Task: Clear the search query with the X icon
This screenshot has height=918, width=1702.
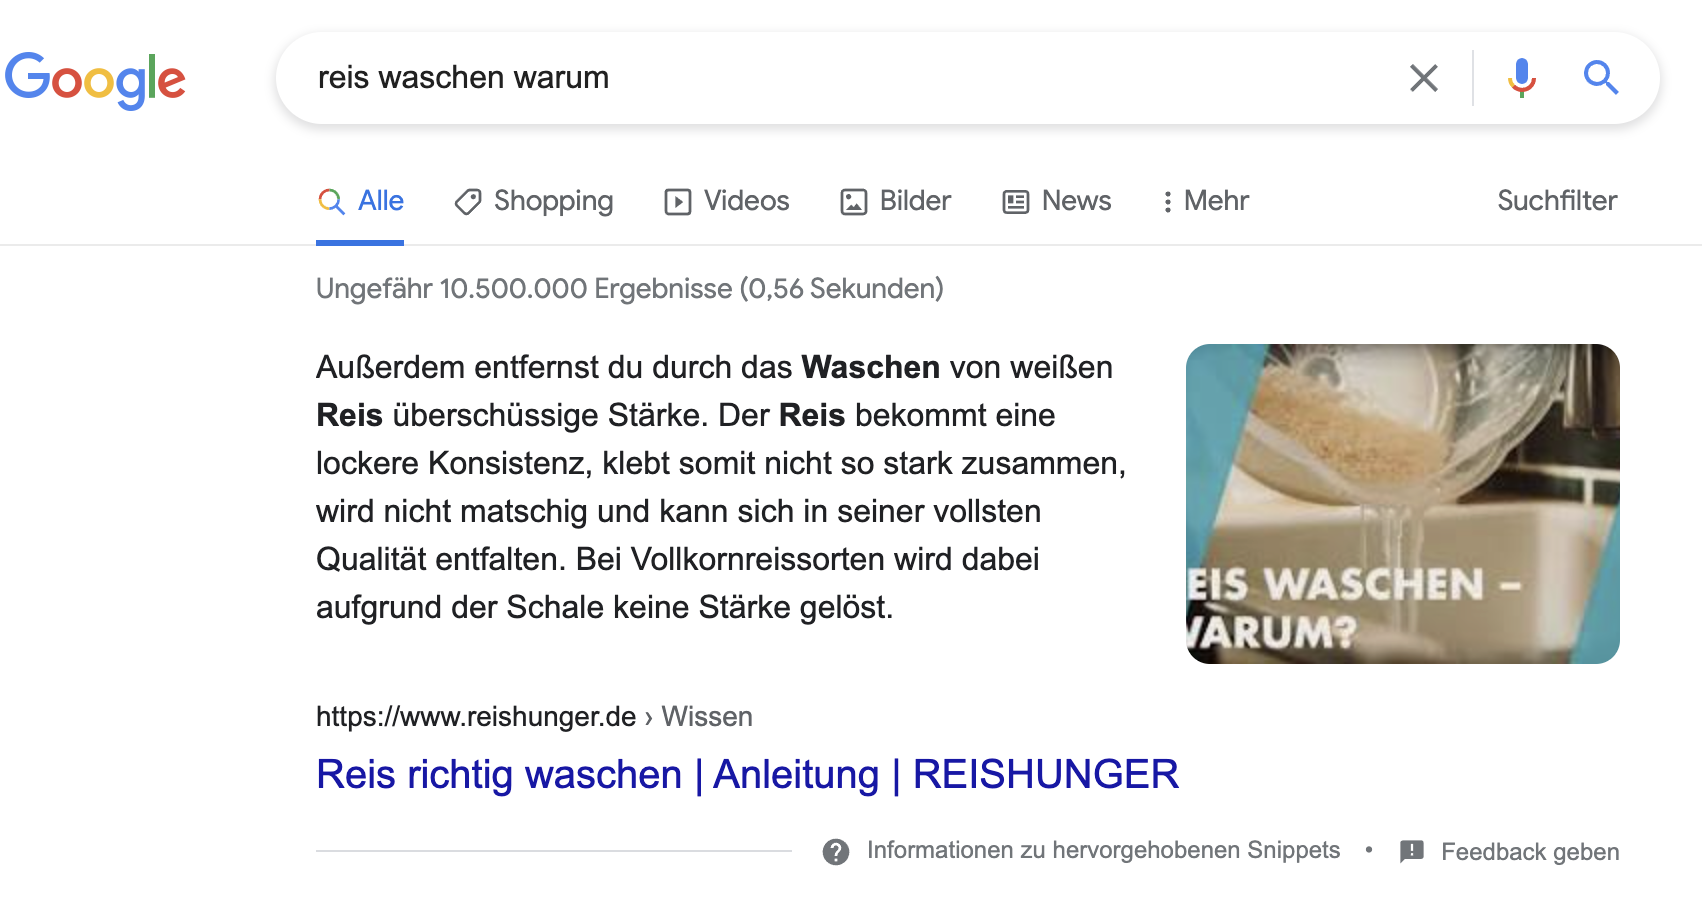Action: [1423, 78]
